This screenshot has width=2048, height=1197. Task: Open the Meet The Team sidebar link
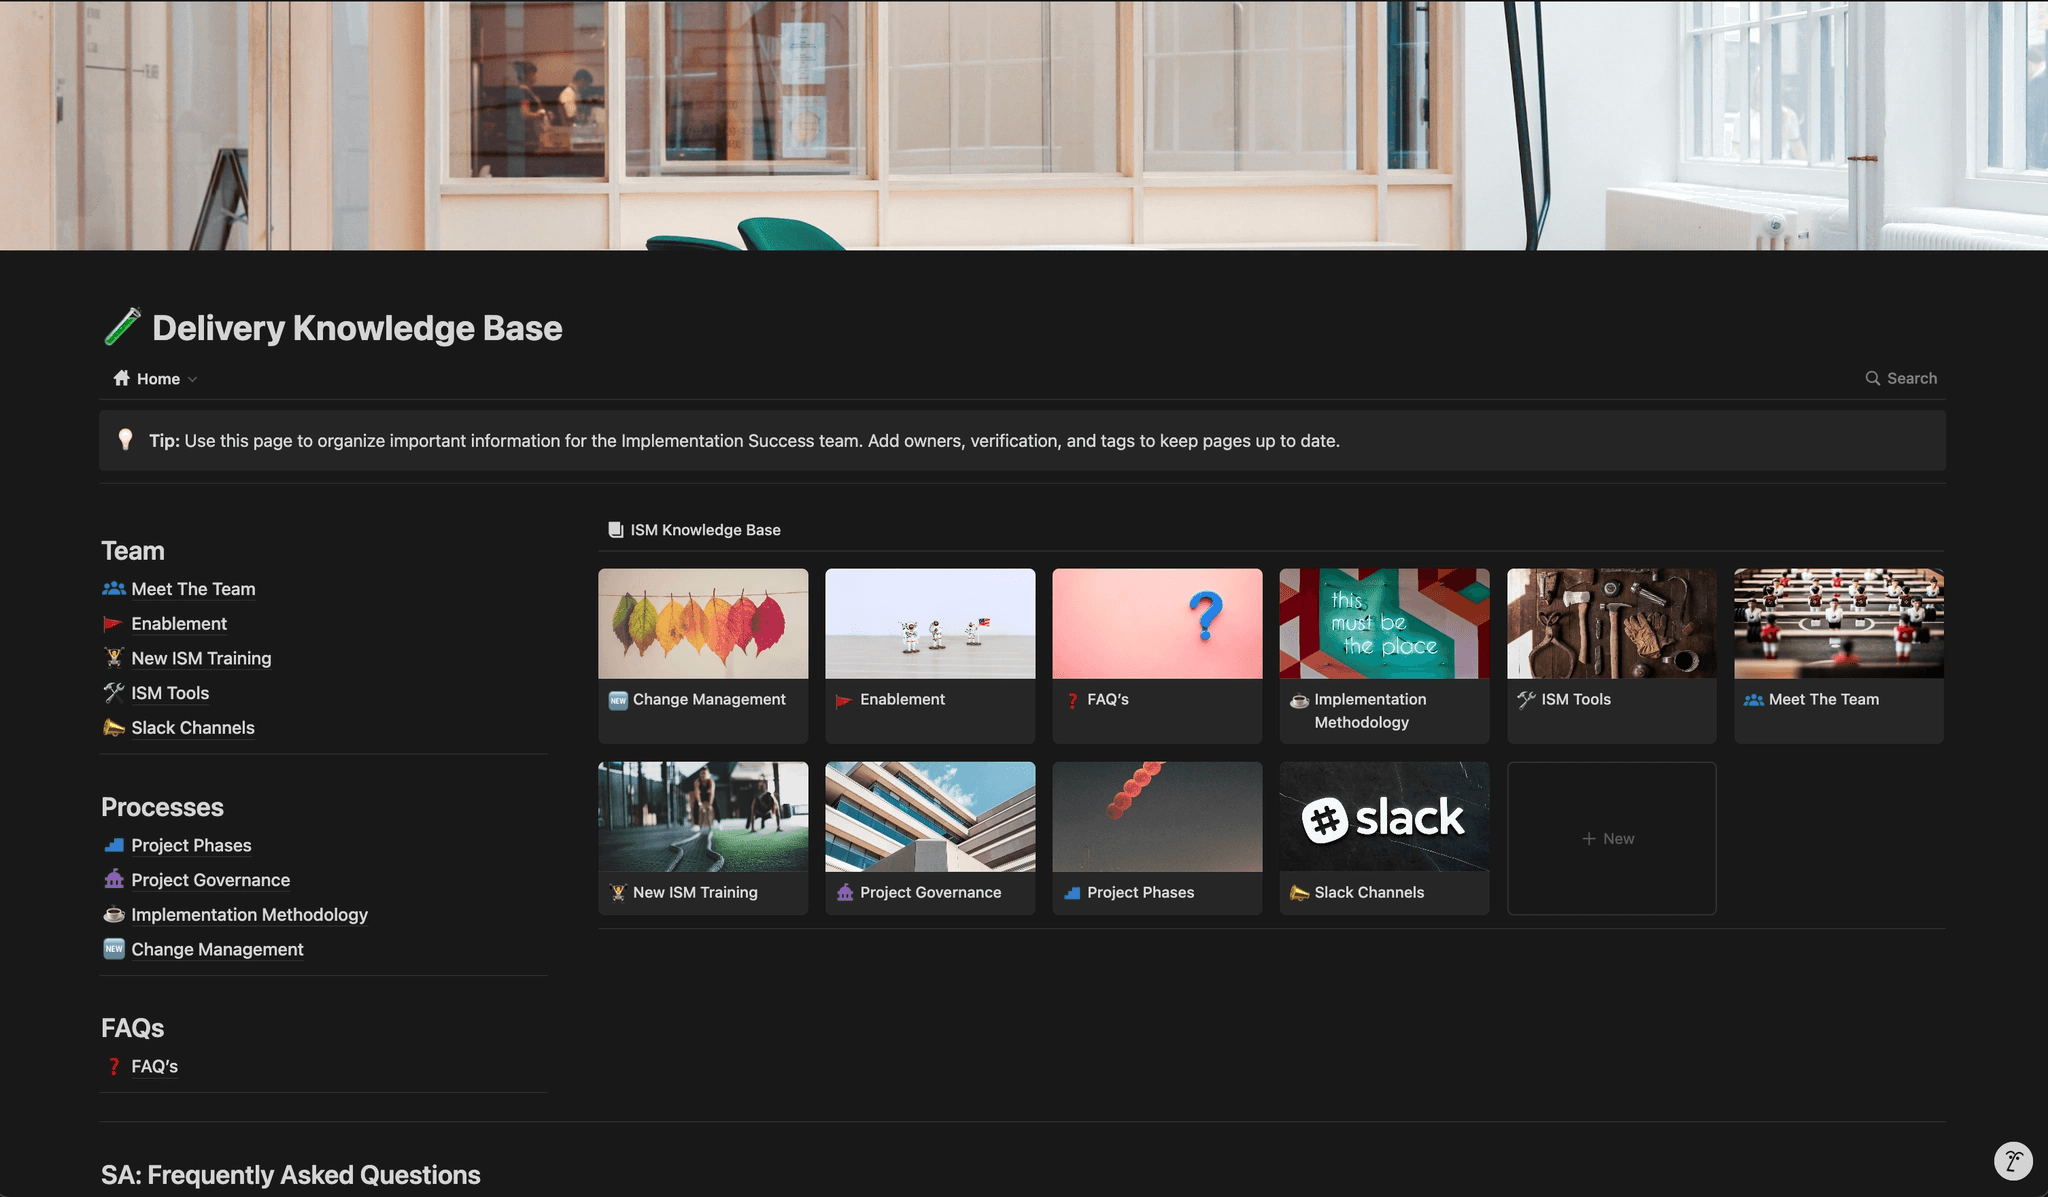tap(193, 589)
